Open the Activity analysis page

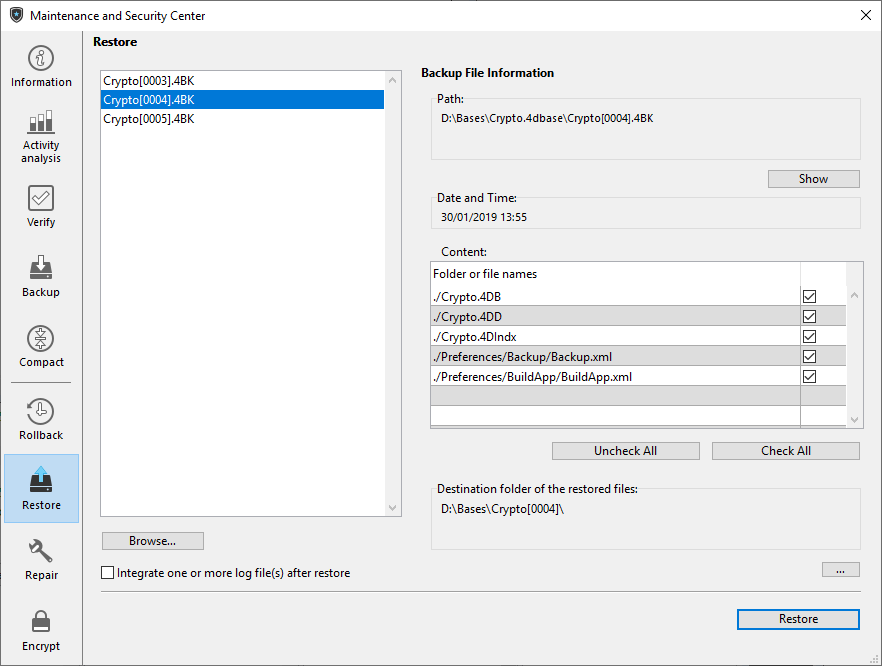(41, 123)
